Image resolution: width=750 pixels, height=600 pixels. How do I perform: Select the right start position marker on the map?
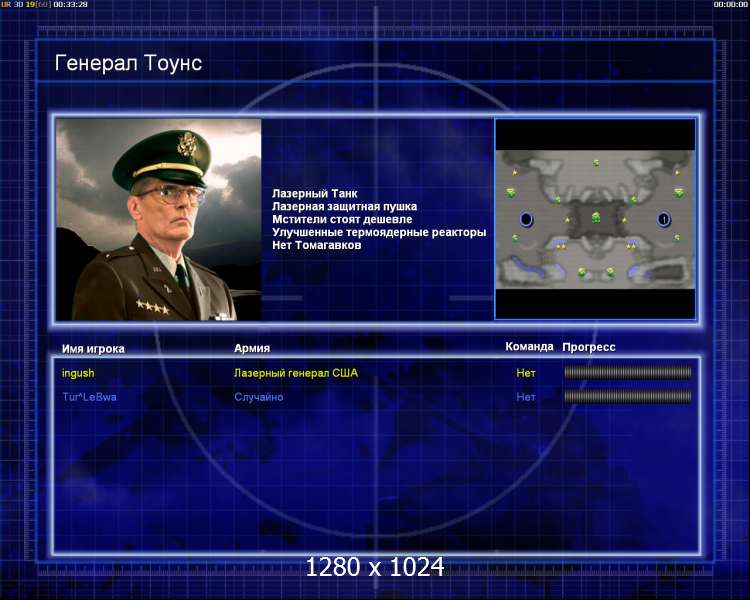point(664,220)
